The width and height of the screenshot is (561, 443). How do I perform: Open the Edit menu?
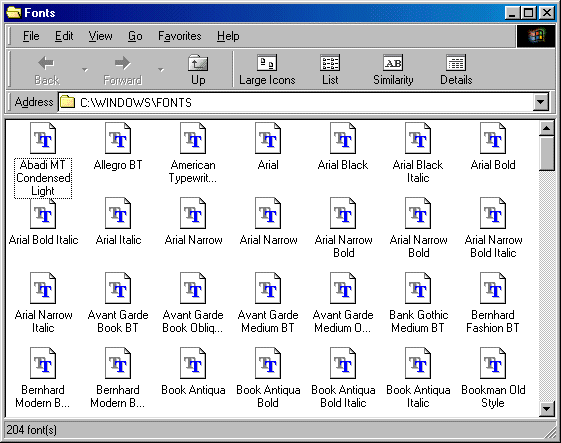pos(64,36)
